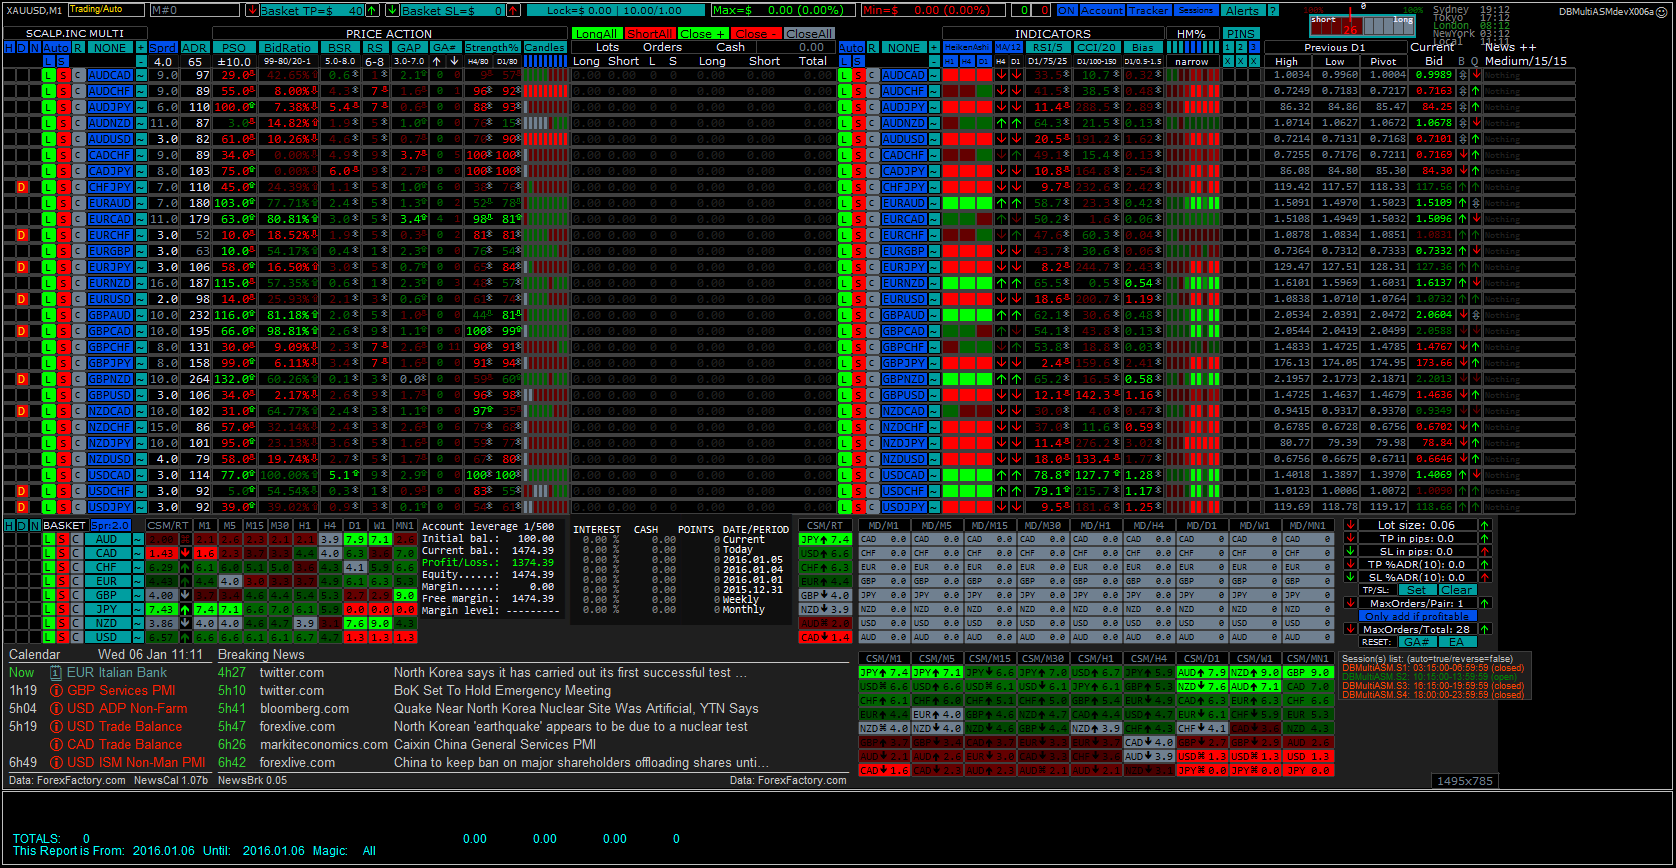Click the smiley face icon next to DBMultiASMdevX006a
Viewport: 1676px width, 868px height.
coord(1662,11)
